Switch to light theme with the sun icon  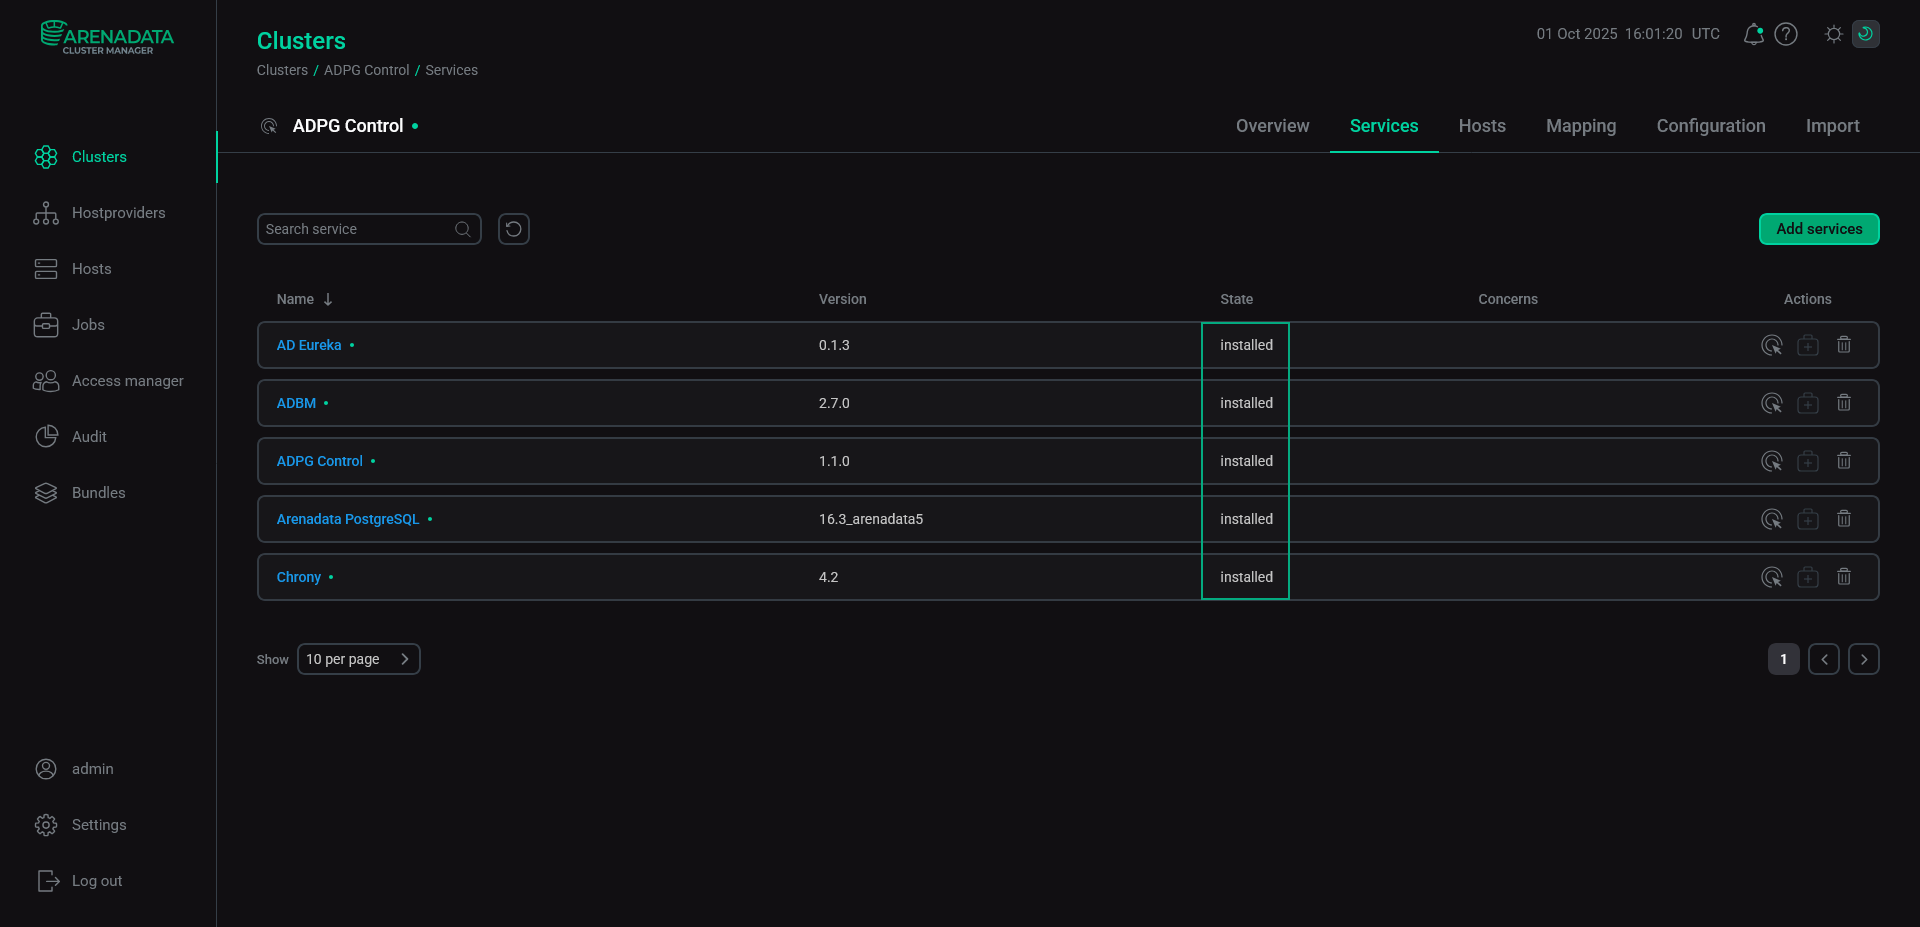point(1834,33)
